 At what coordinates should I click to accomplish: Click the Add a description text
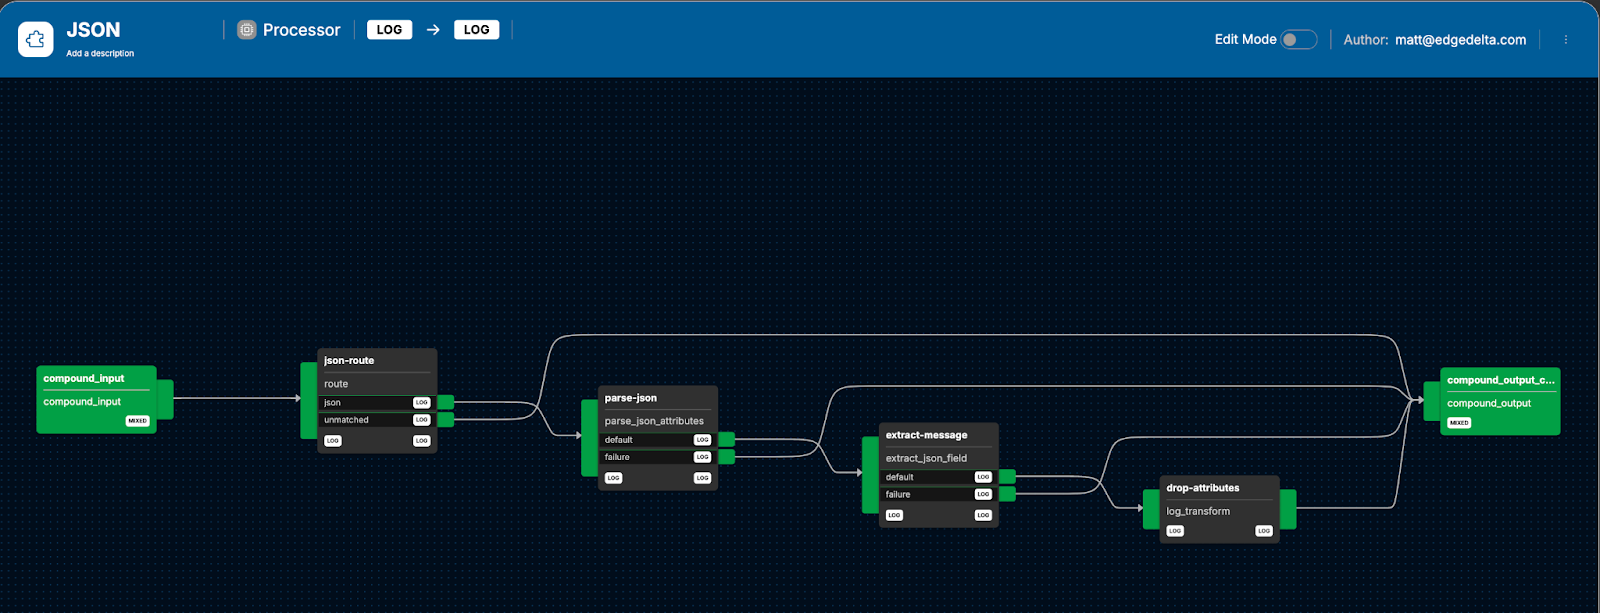tap(100, 54)
